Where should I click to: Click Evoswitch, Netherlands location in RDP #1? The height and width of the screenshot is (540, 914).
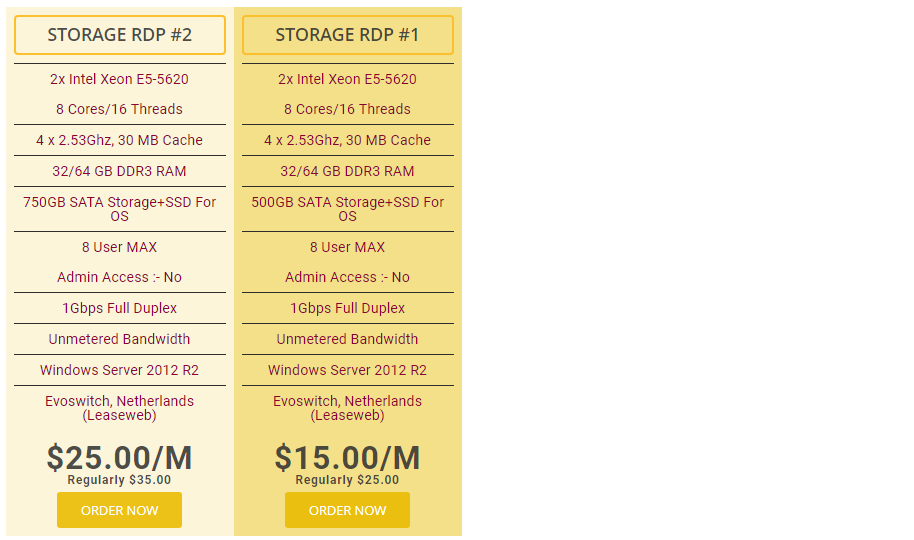click(x=347, y=407)
